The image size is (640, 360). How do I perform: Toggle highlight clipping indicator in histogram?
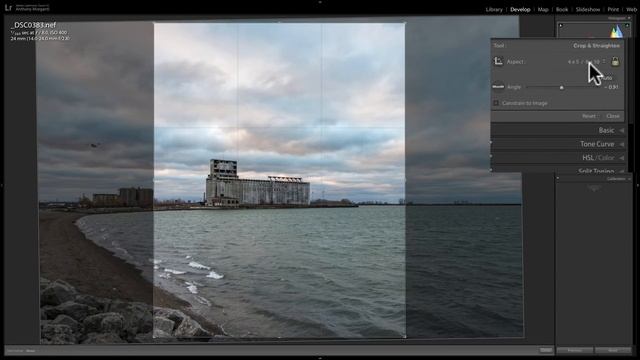627,26
